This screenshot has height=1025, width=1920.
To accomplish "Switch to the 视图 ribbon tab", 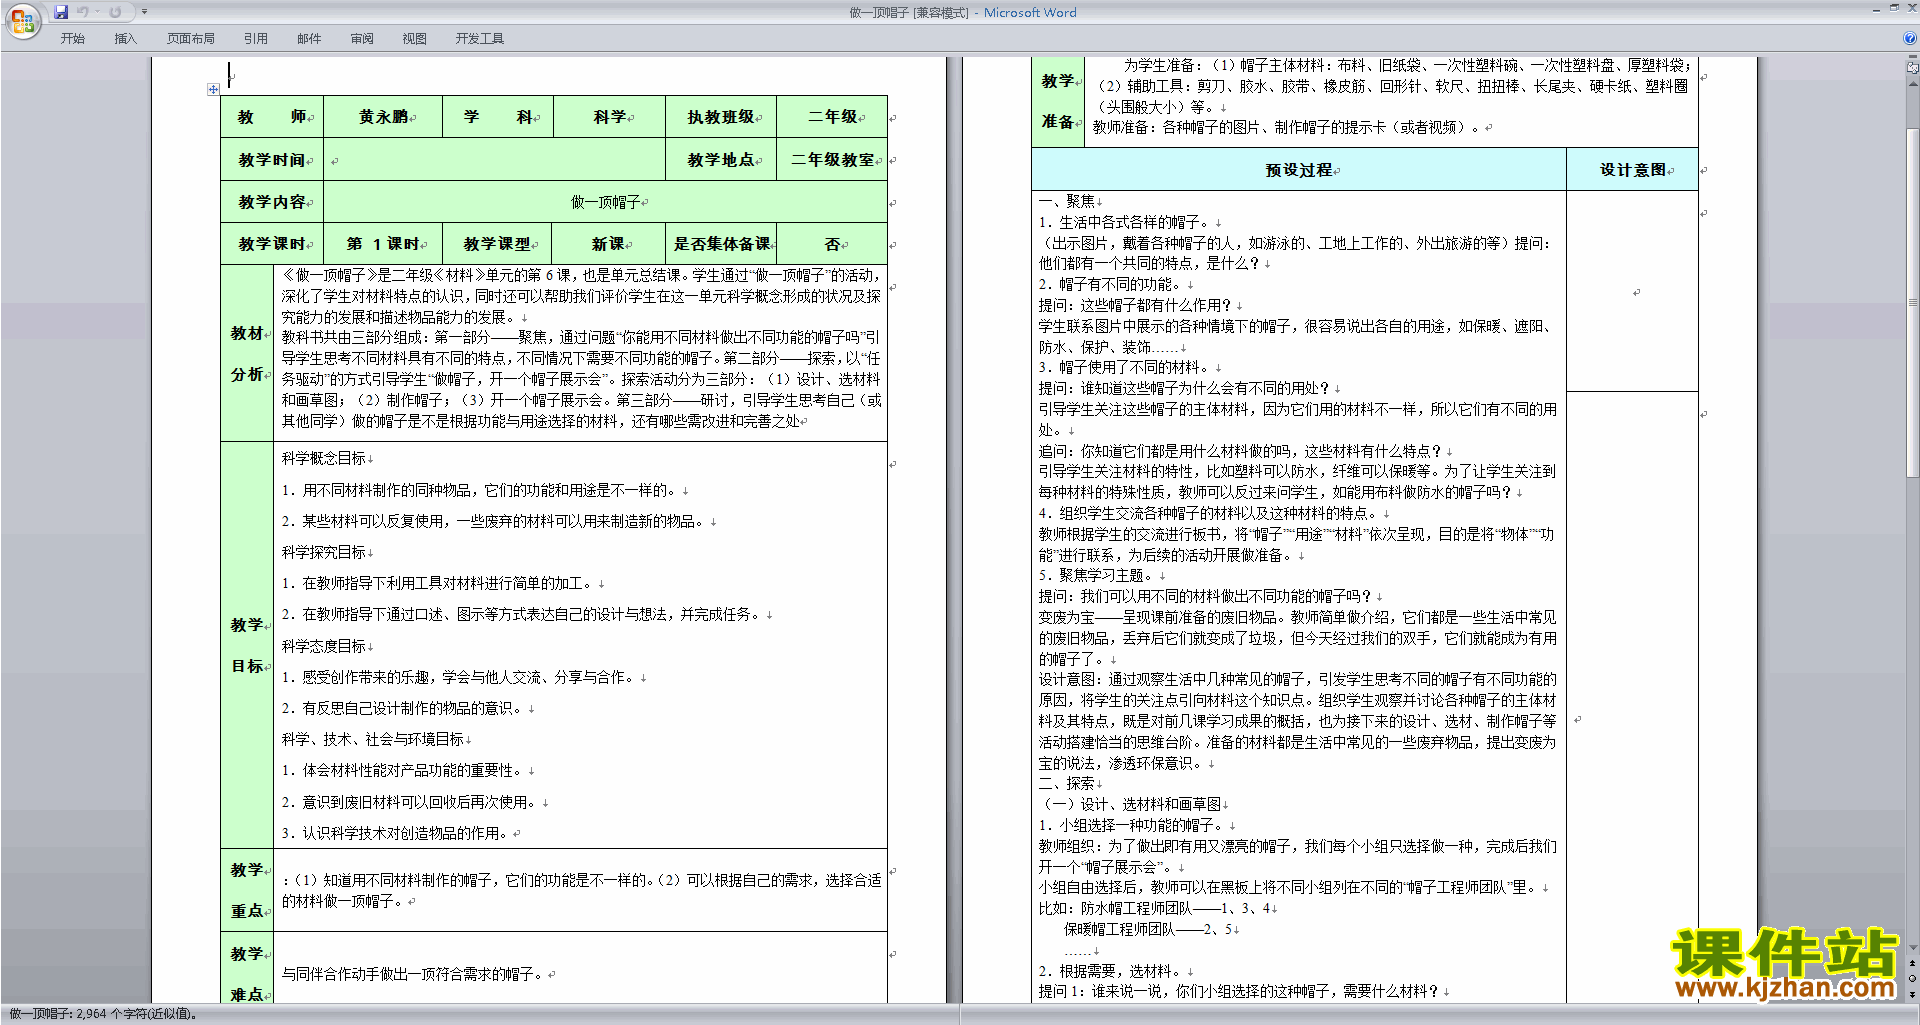I will click(x=414, y=38).
